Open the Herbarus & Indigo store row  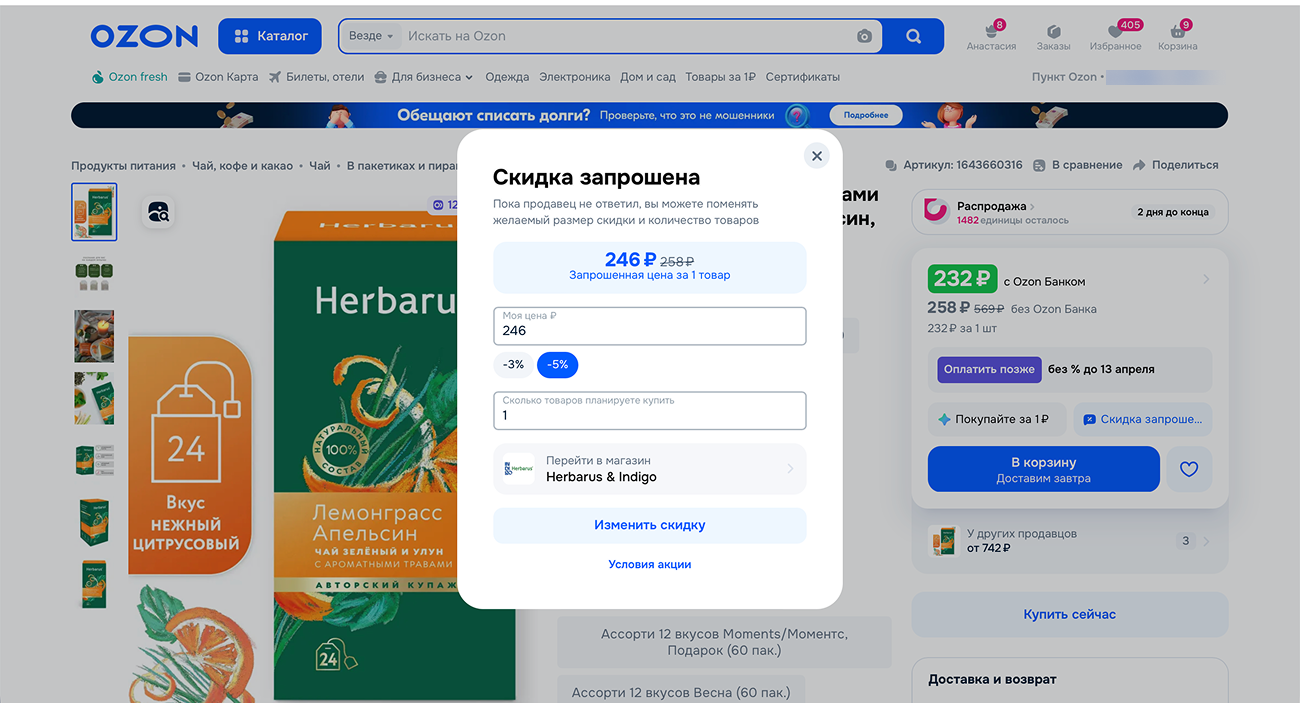tap(649, 469)
